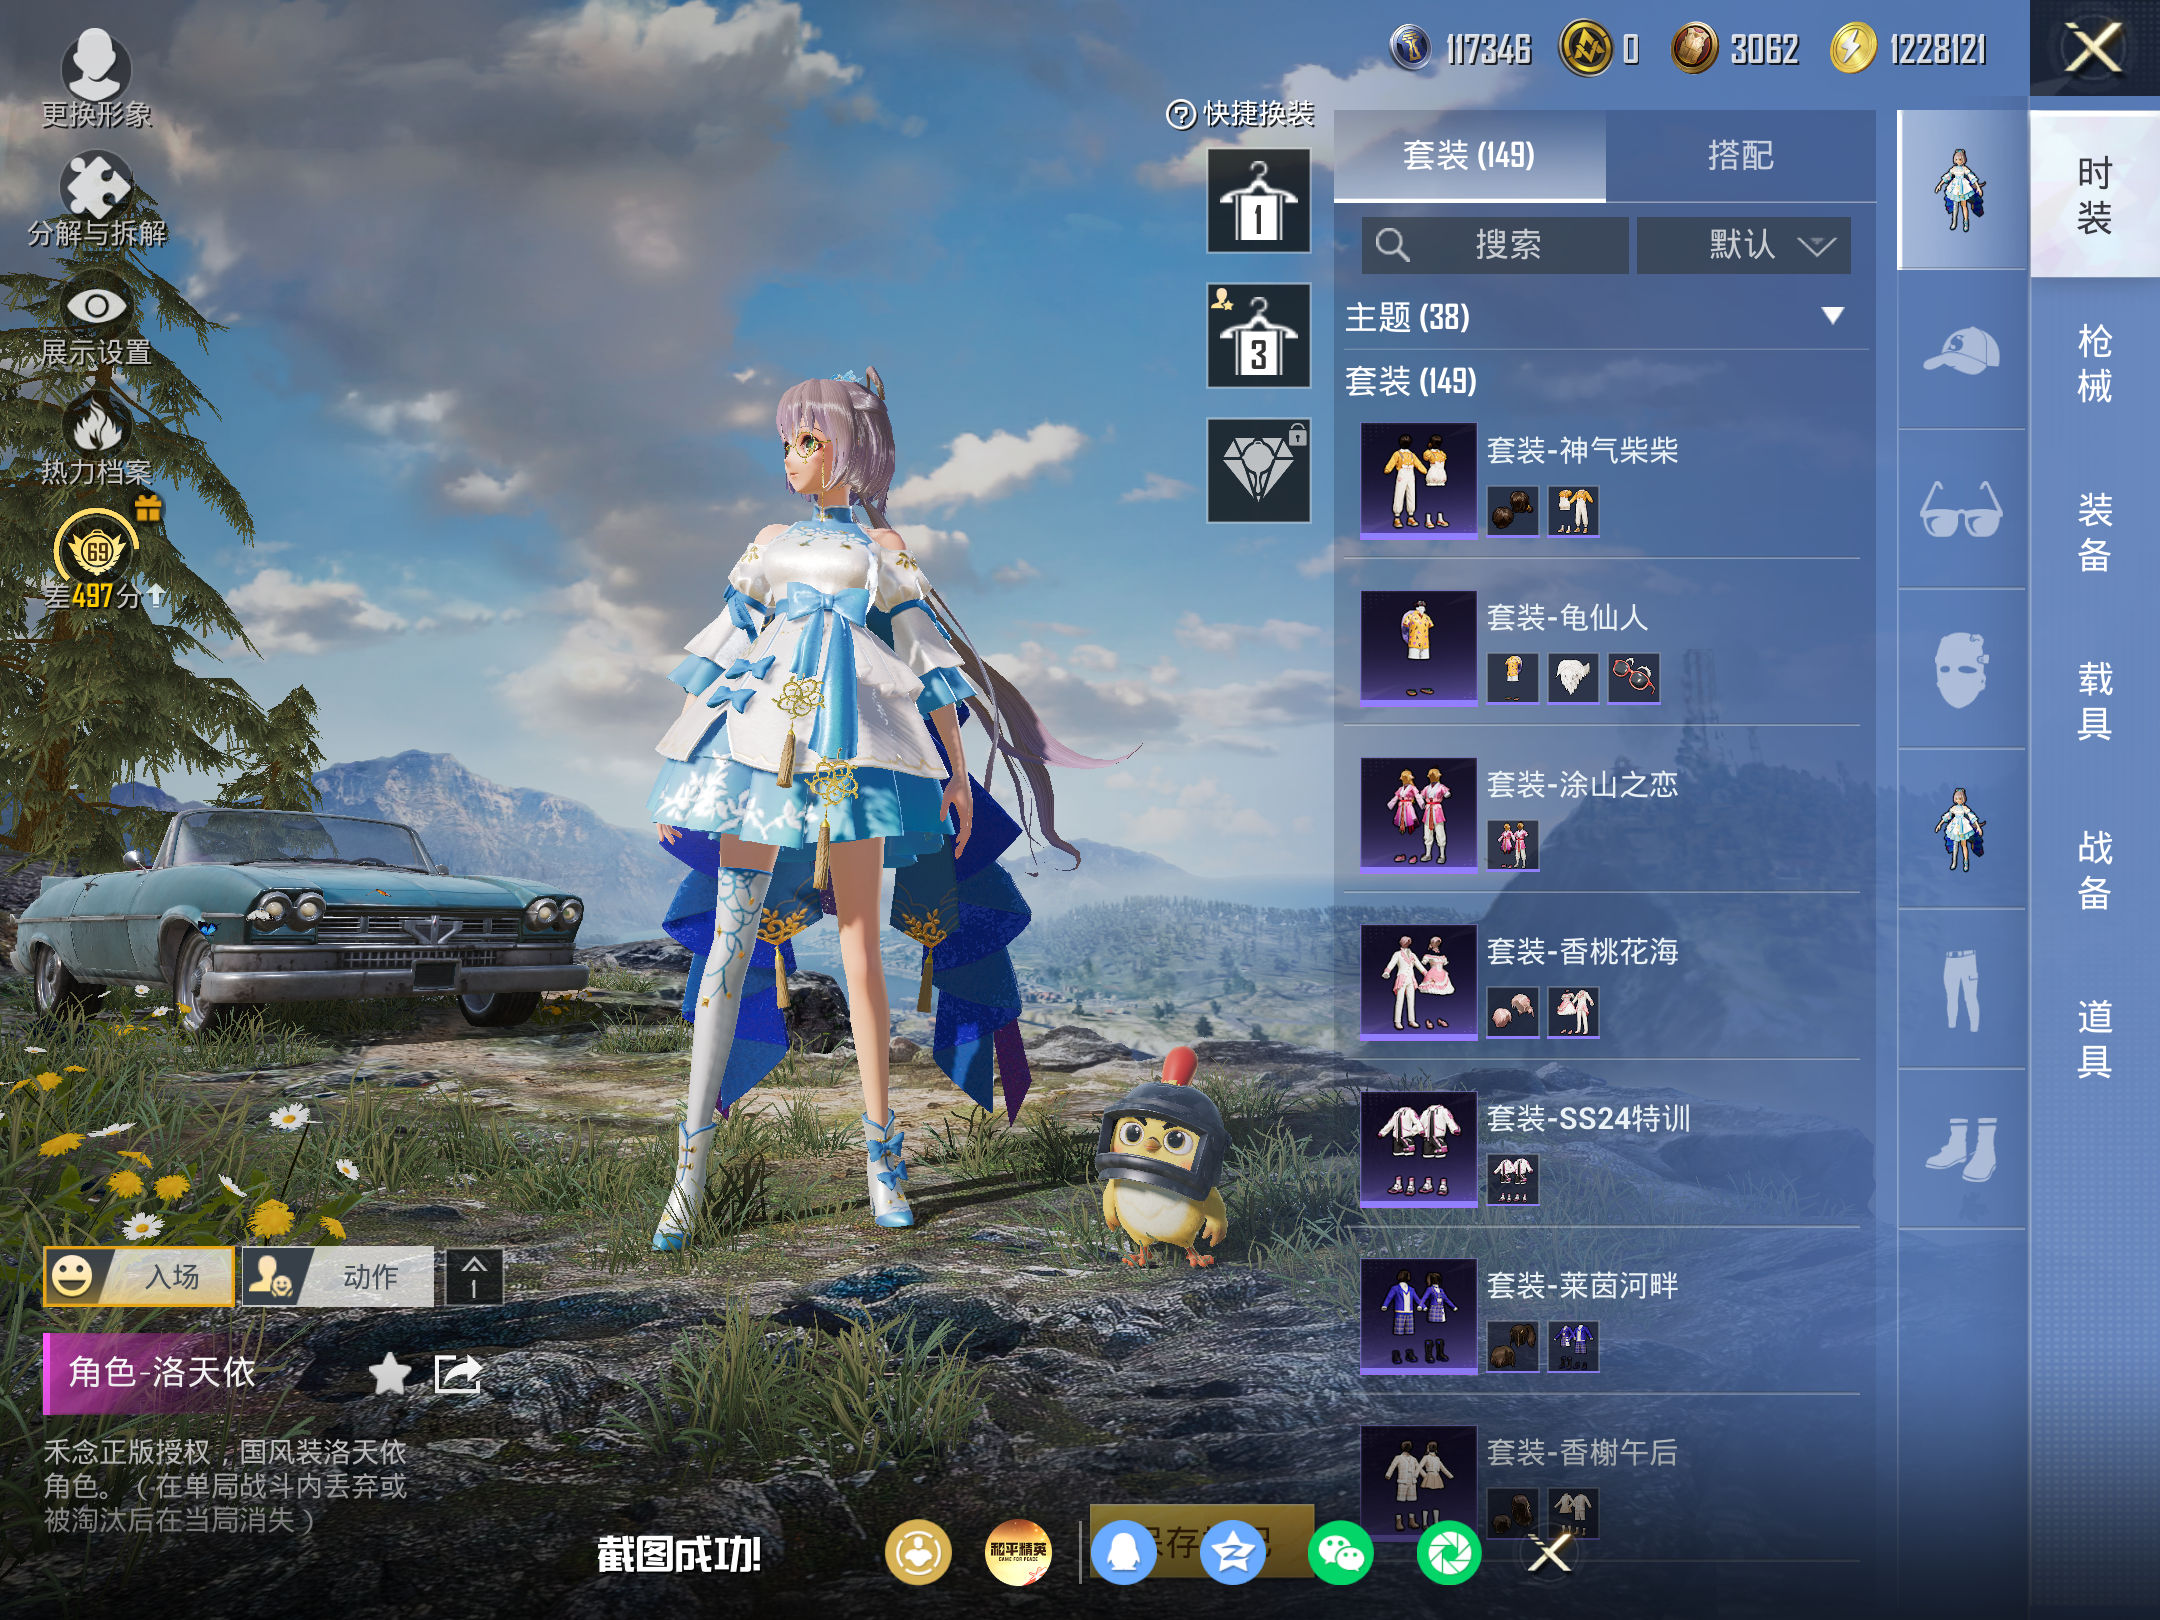Screen dimensions: 2160x1620
Task: Pick the red glasses piece under 龟仙人
Action: tap(1634, 678)
